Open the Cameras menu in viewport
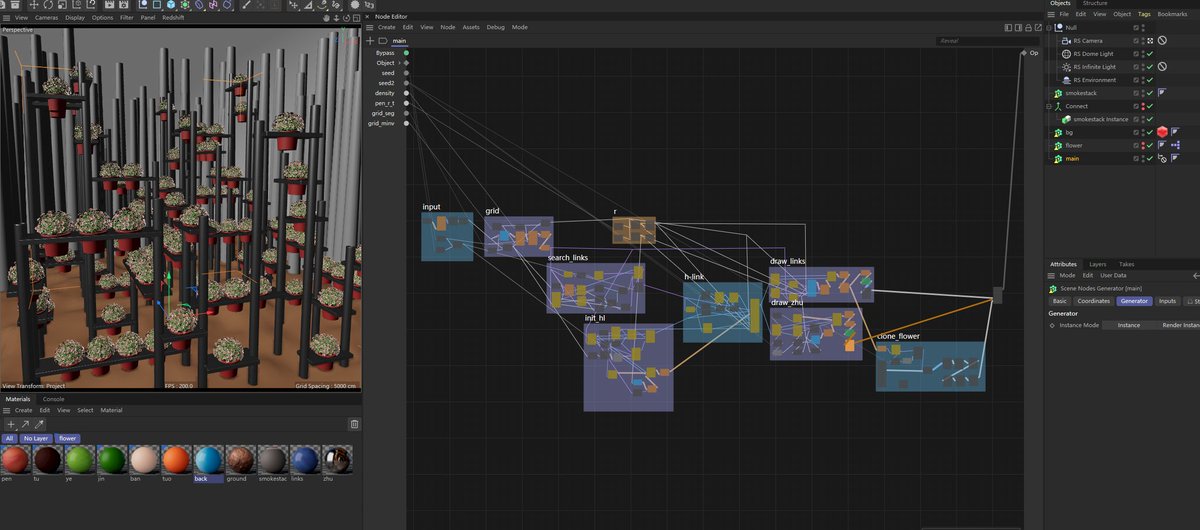Image resolution: width=1200 pixels, height=530 pixels. pos(46,17)
